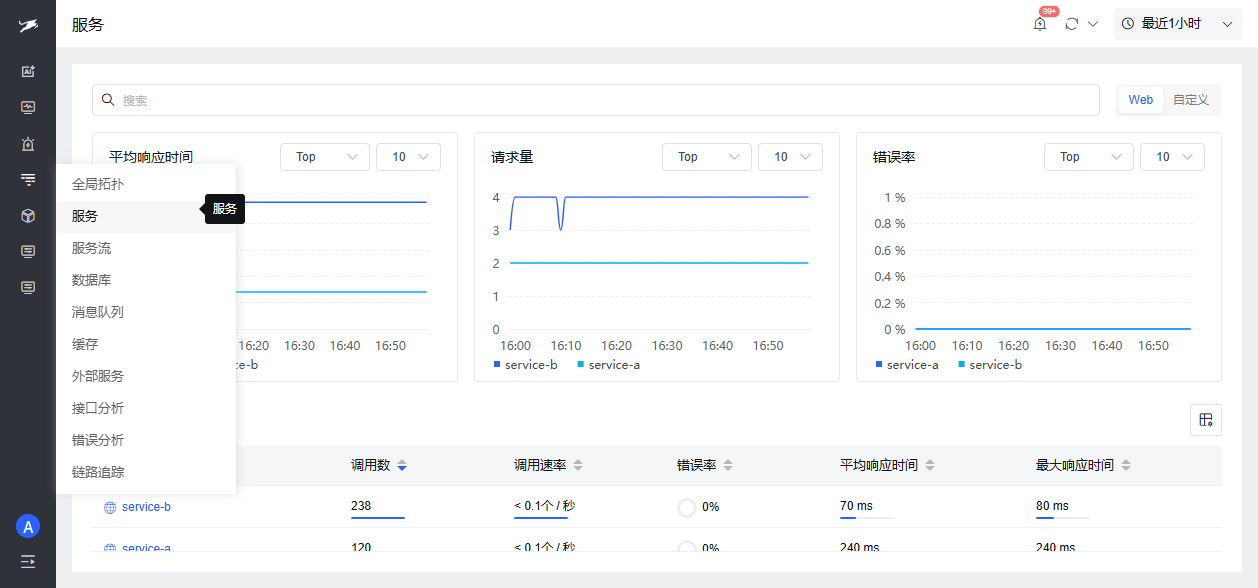The image size is (1258, 588).
Task: Toggle service-a legend in 请求量 chart
Action: pos(609,365)
